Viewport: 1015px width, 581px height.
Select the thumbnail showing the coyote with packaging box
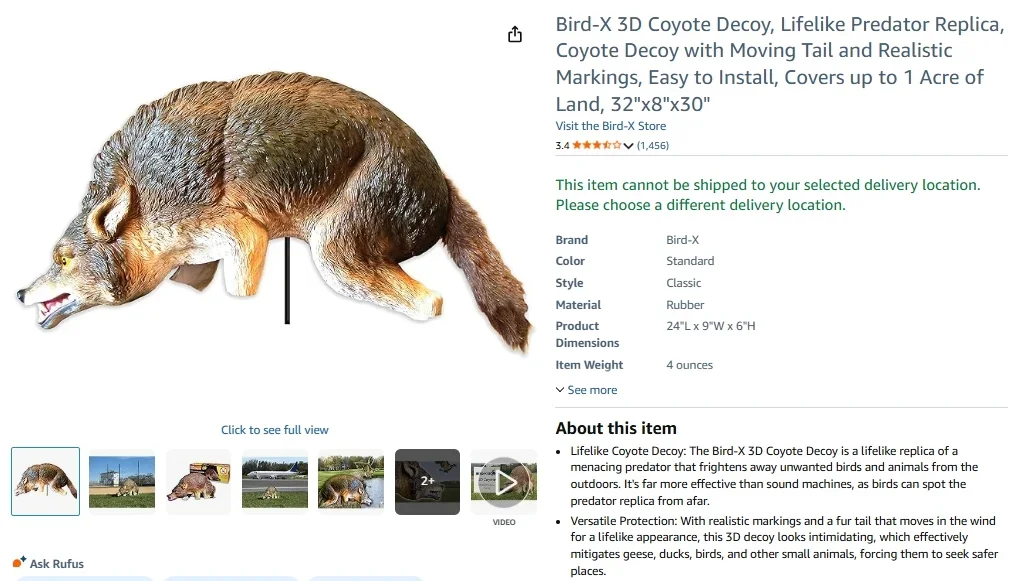click(198, 481)
